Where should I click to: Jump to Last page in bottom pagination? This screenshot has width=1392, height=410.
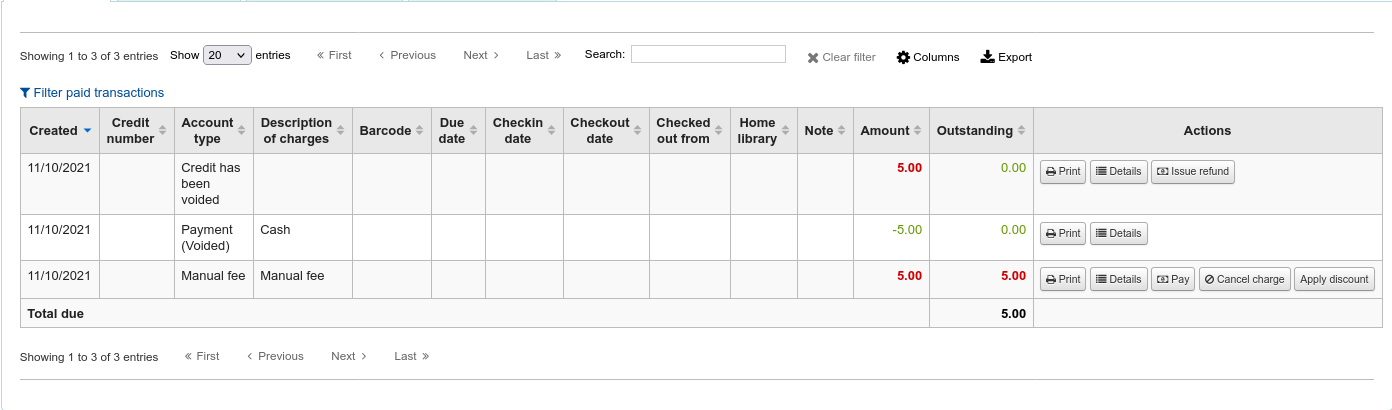pos(411,356)
